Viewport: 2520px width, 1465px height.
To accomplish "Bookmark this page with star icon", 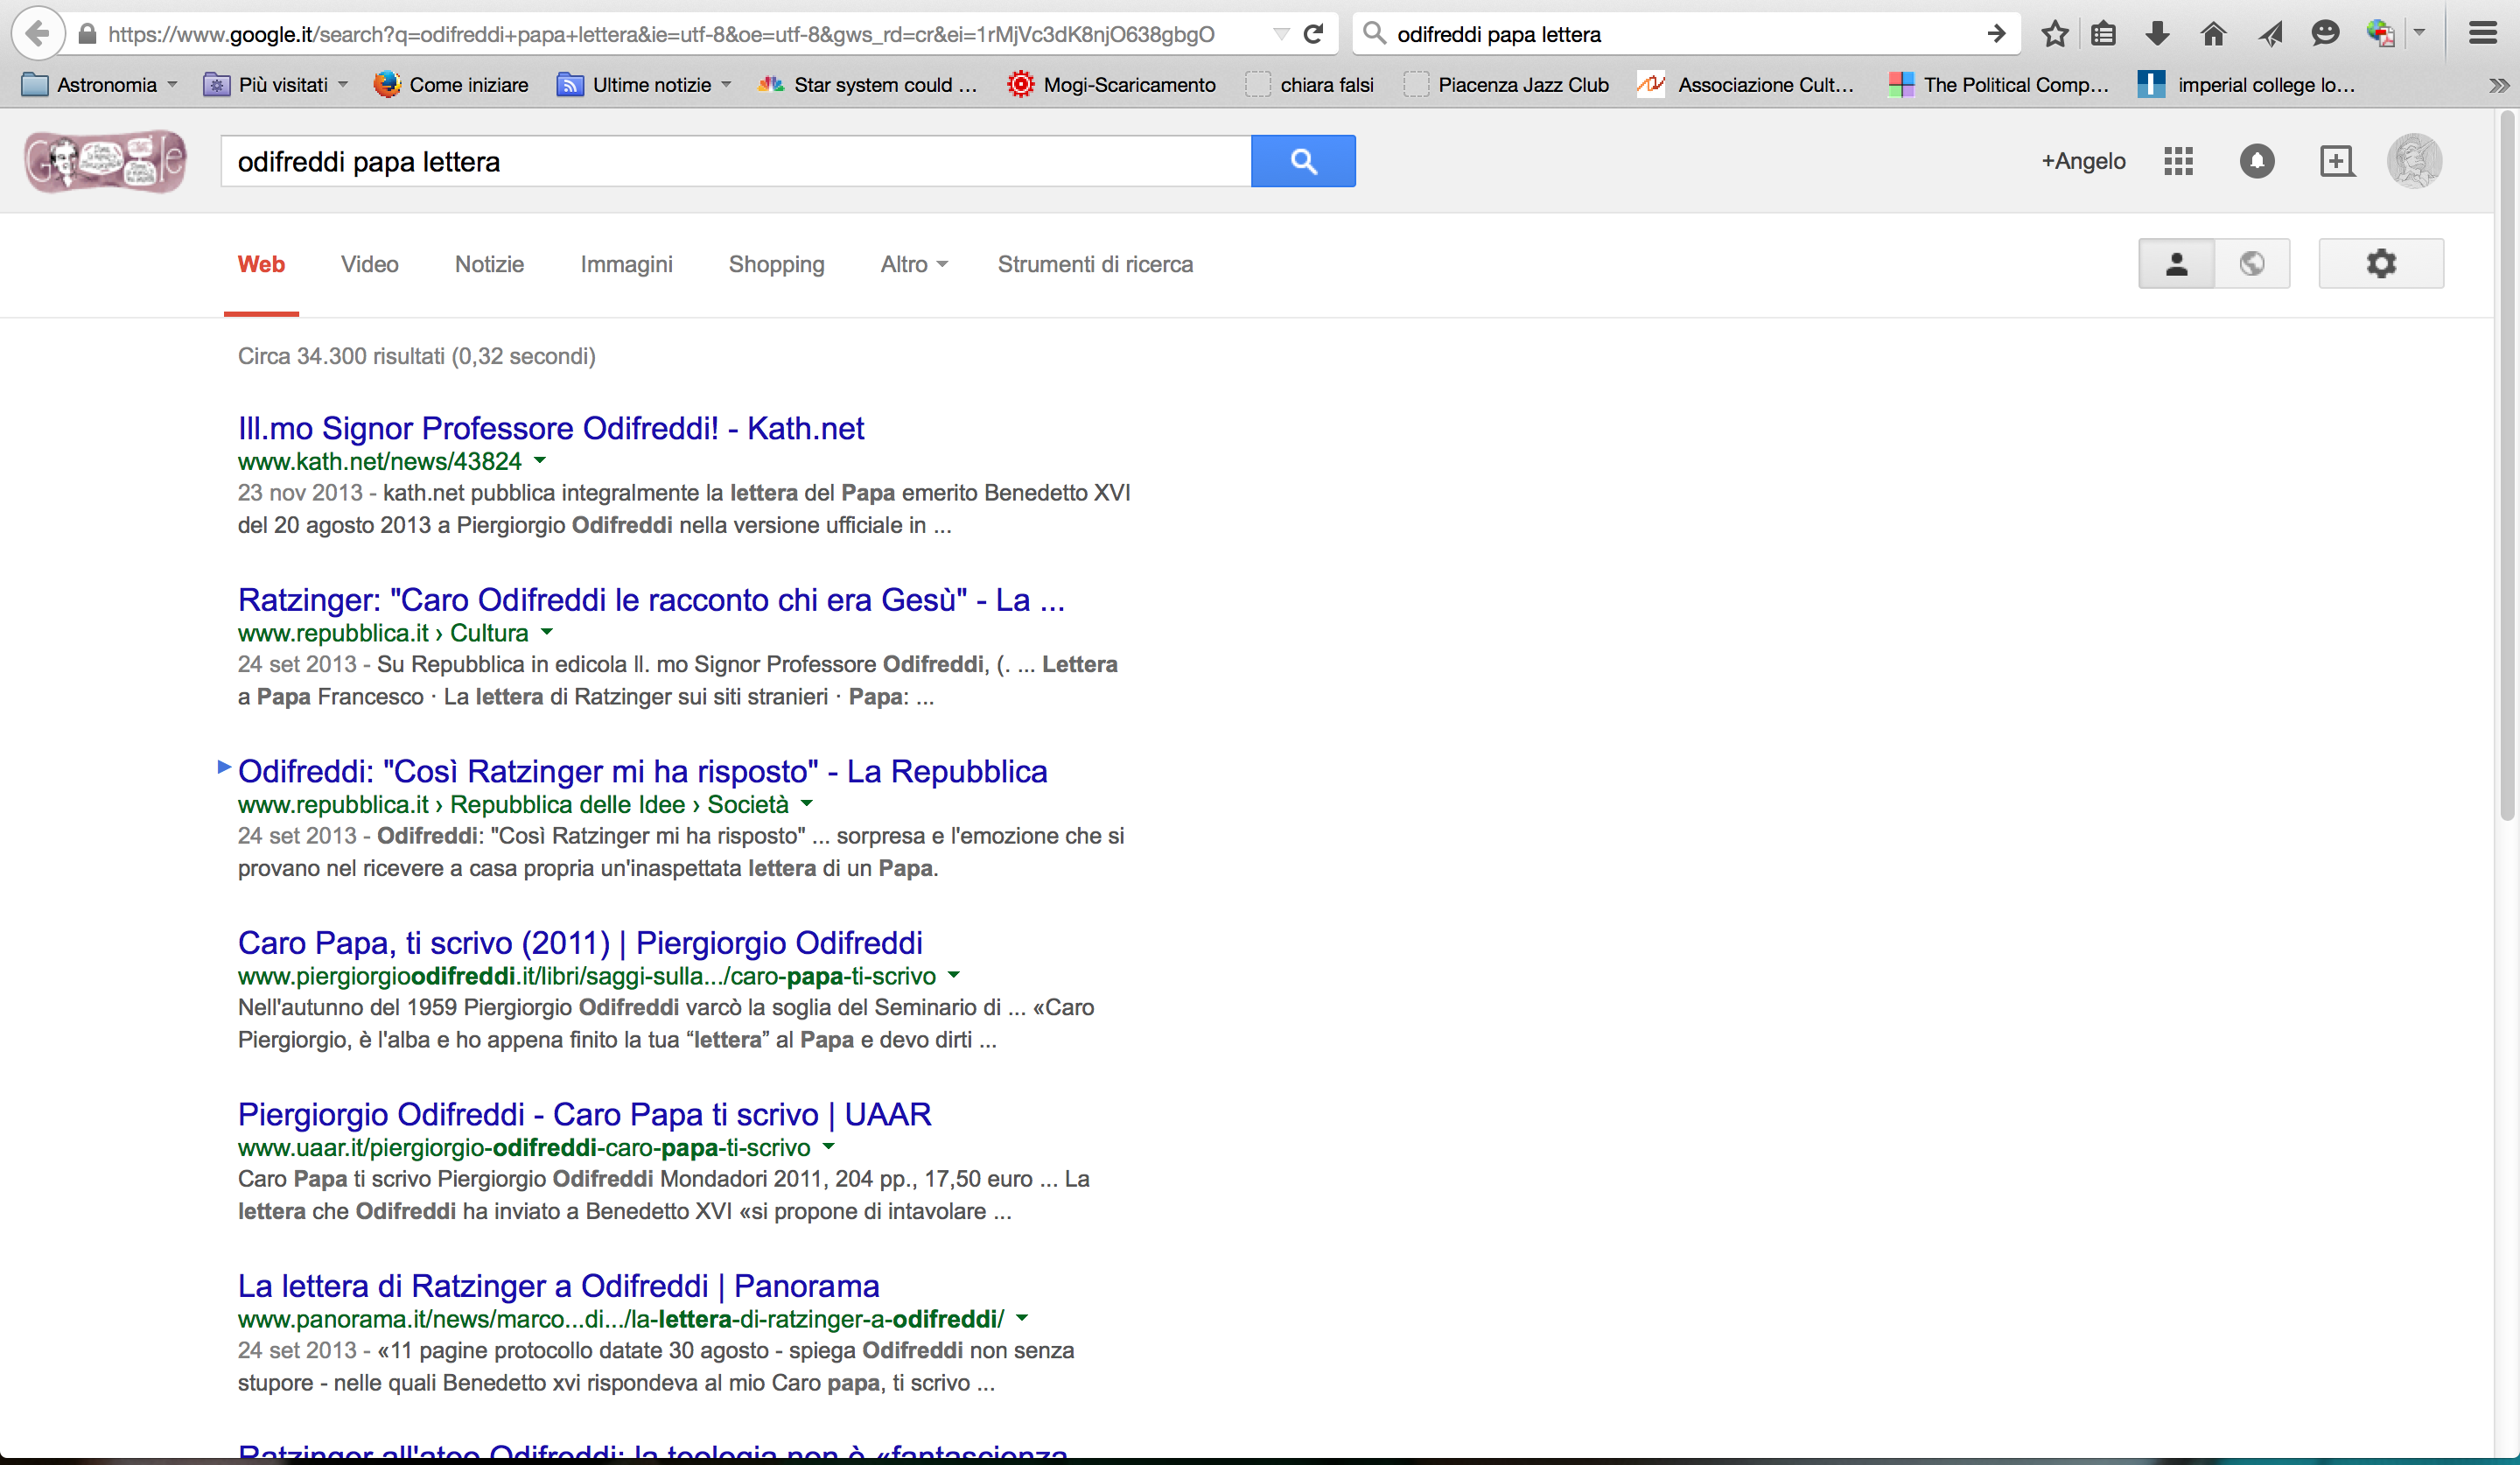I will click(x=2054, y=34).
